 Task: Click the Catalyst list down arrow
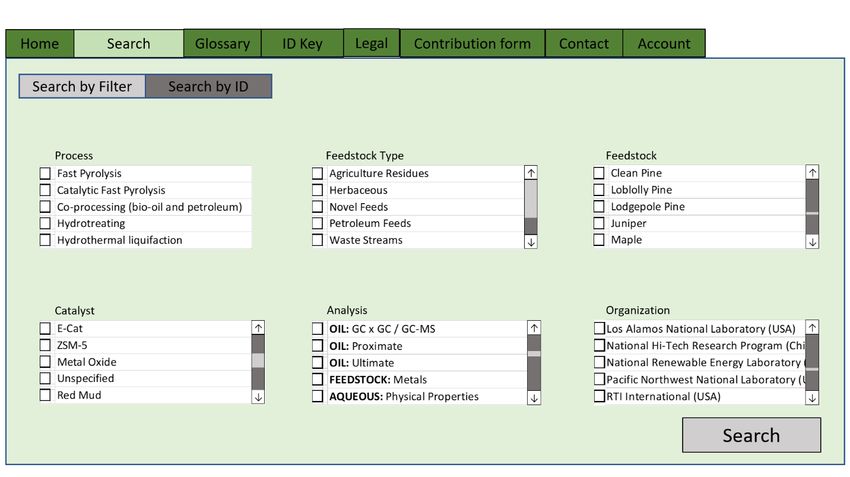pos(258,397)
